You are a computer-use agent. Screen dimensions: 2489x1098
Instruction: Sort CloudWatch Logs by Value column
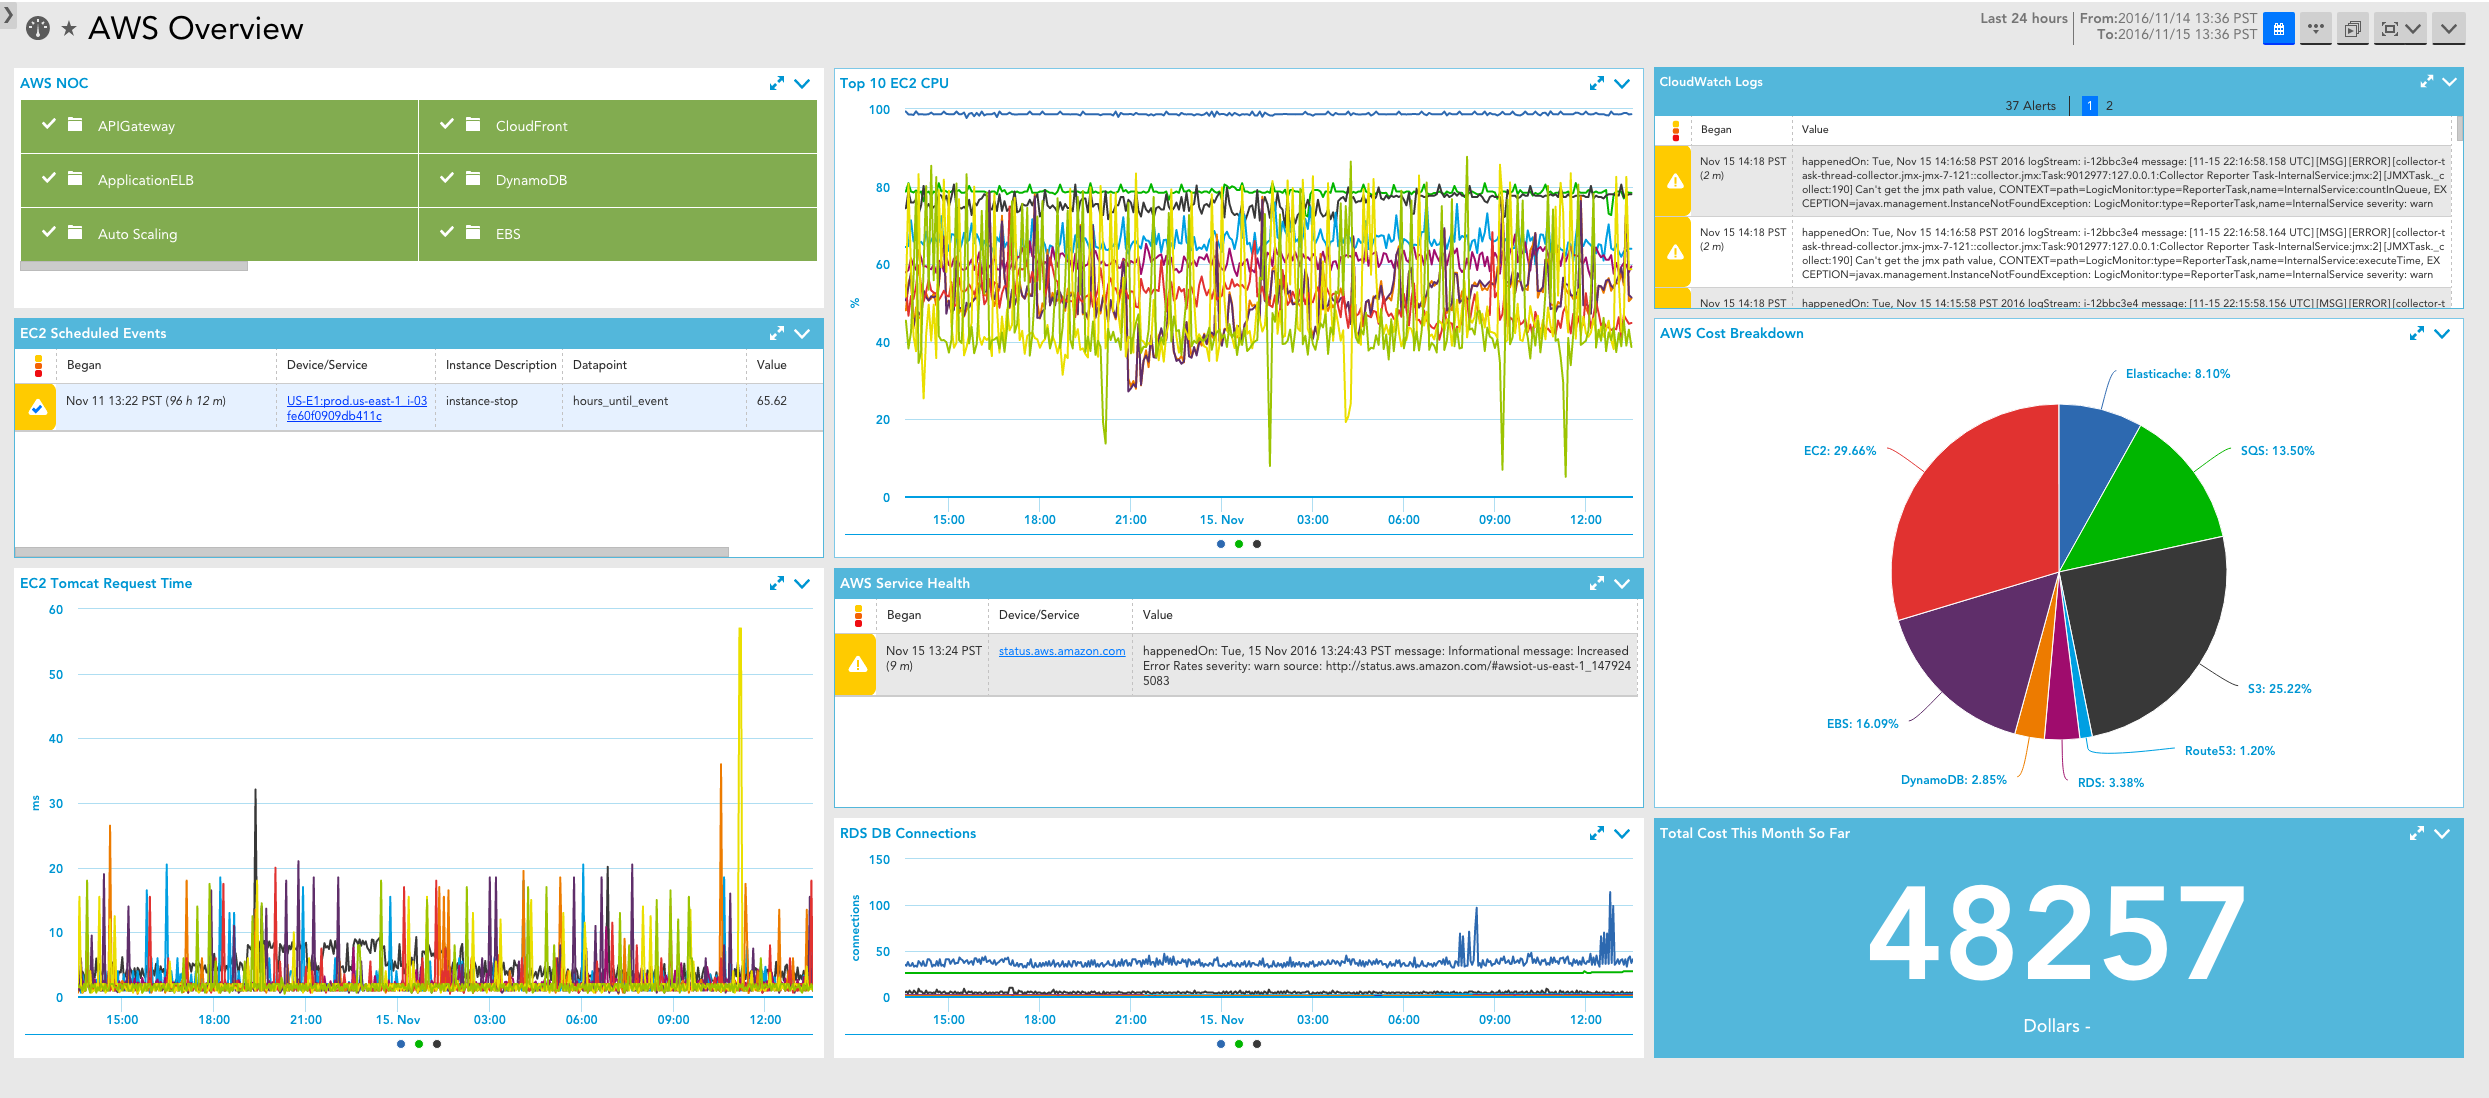pyautogui.click(x=1815, y=130)
